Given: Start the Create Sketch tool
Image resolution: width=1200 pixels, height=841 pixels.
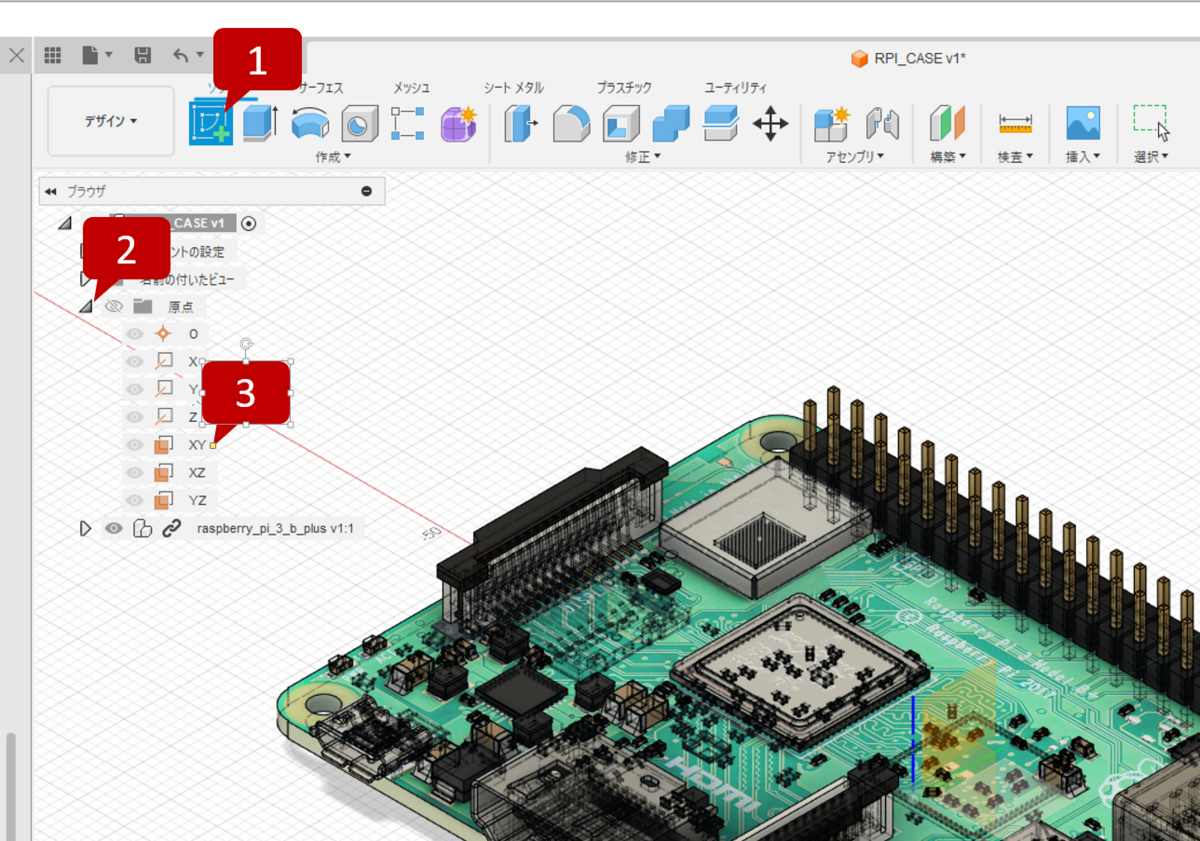Looking at the screenshot, I should tap(211, 124).
